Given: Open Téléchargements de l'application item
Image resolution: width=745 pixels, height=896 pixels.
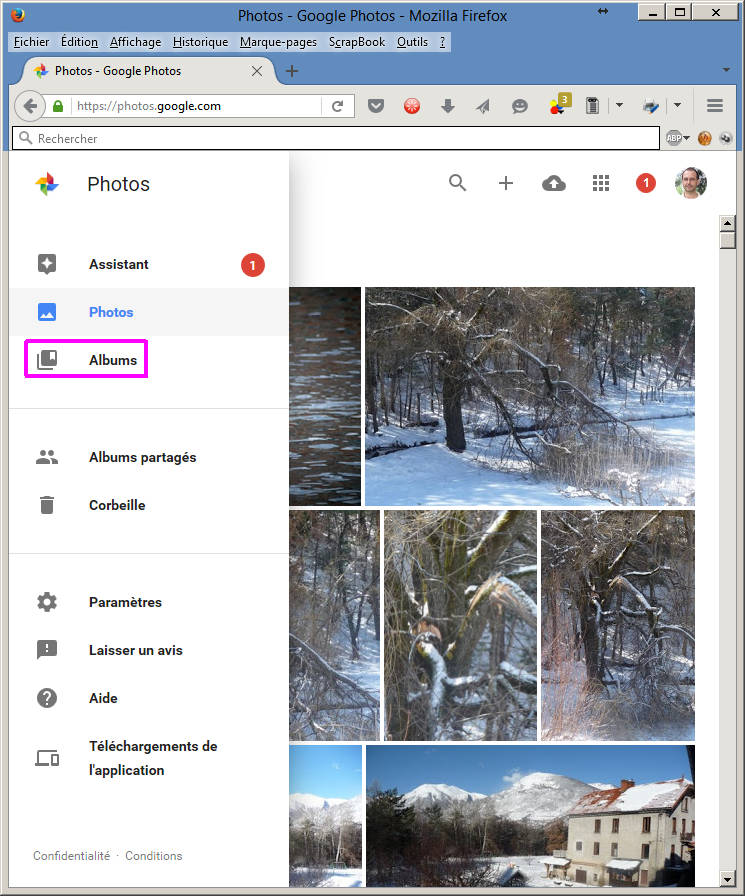Looking at the screenshot, I should tap(149, 758).
